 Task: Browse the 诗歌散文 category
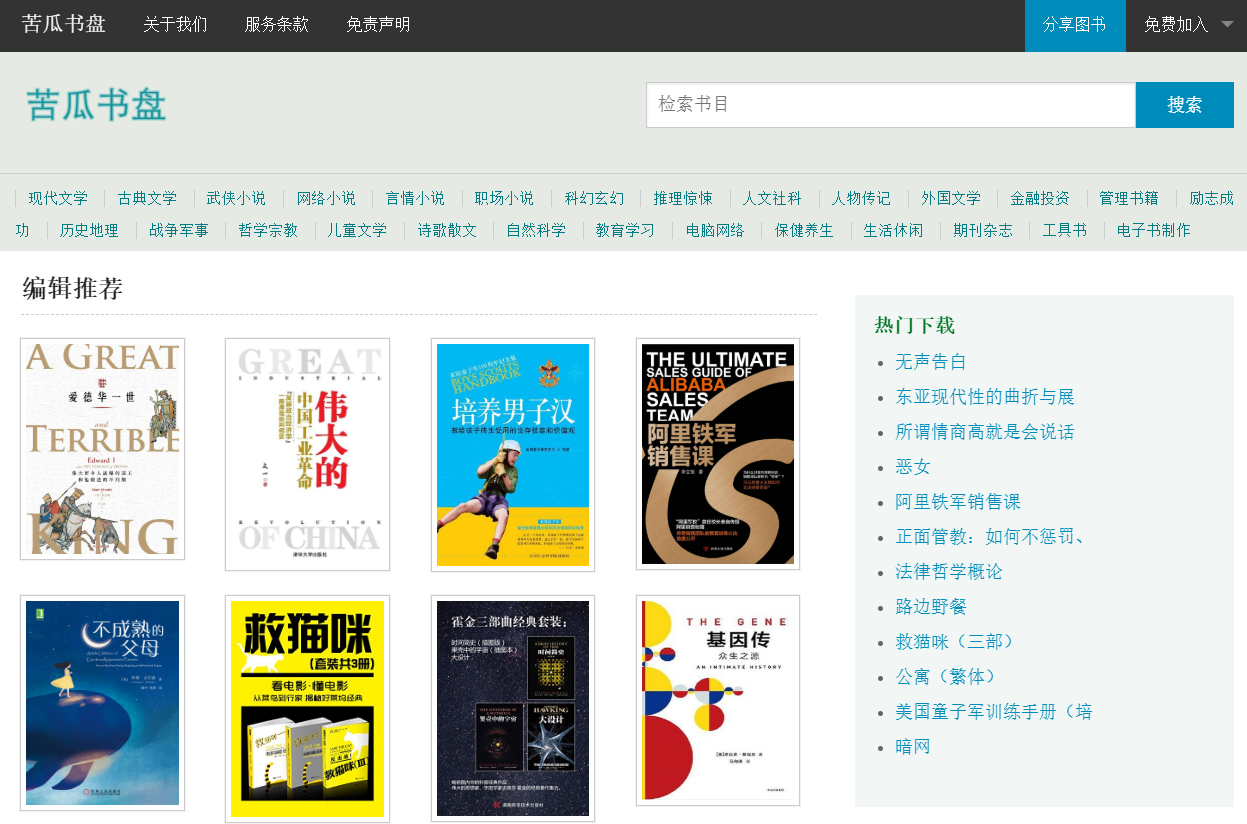(447, 230)
